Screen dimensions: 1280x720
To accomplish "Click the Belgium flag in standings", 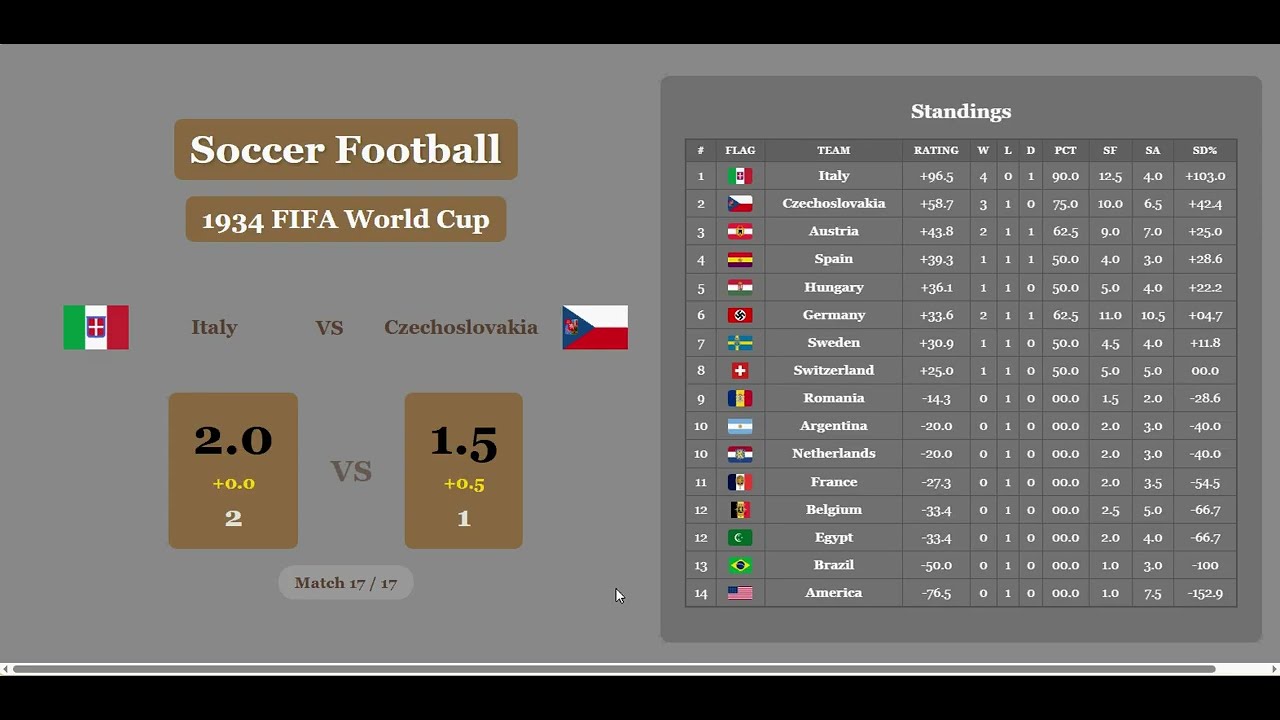I will [740, 510].
